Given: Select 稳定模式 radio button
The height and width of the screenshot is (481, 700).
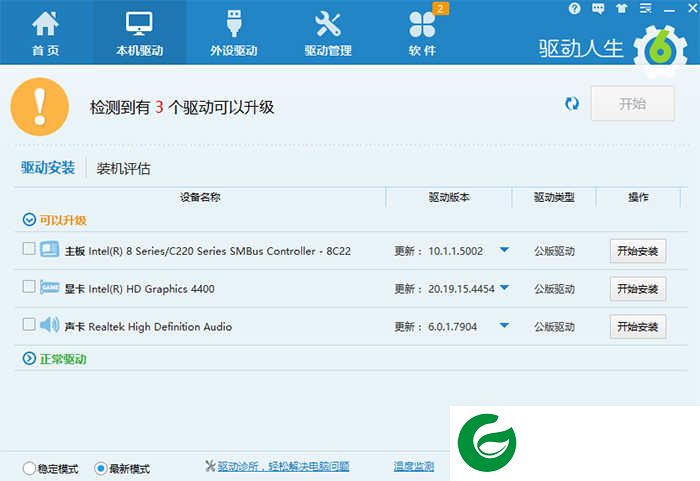Looking at the screenshot, I should (29, 468).
